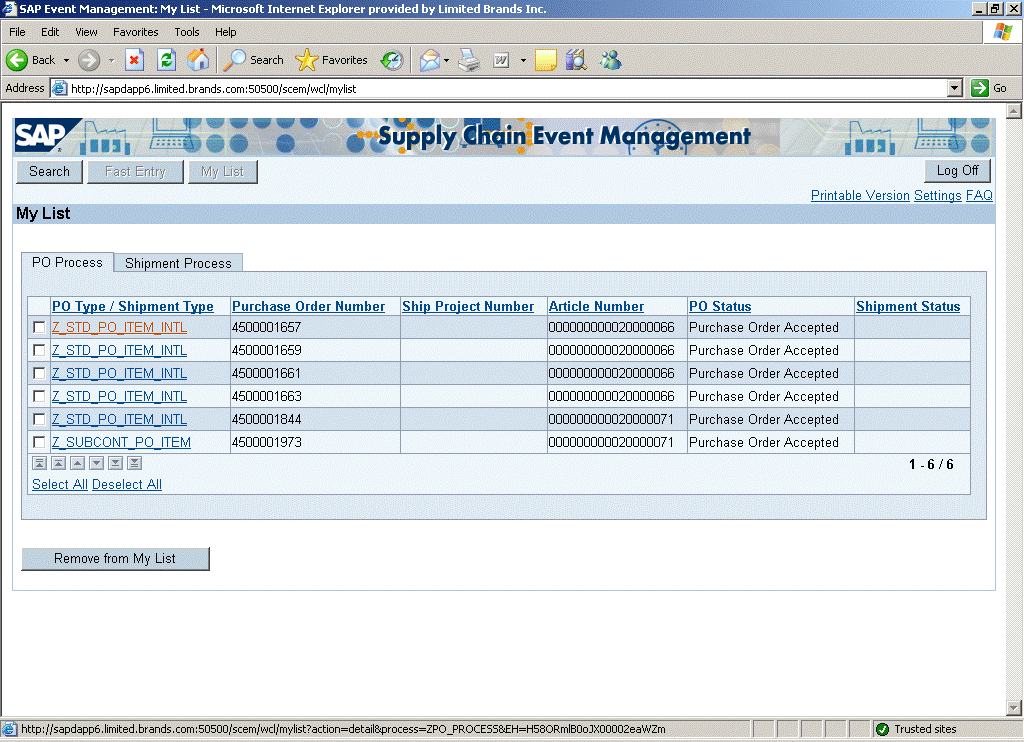Open Z_SUBCONT_PO_ITEM detail link
The height and width of the screenshot is (742, 1024).
point(121,442)
